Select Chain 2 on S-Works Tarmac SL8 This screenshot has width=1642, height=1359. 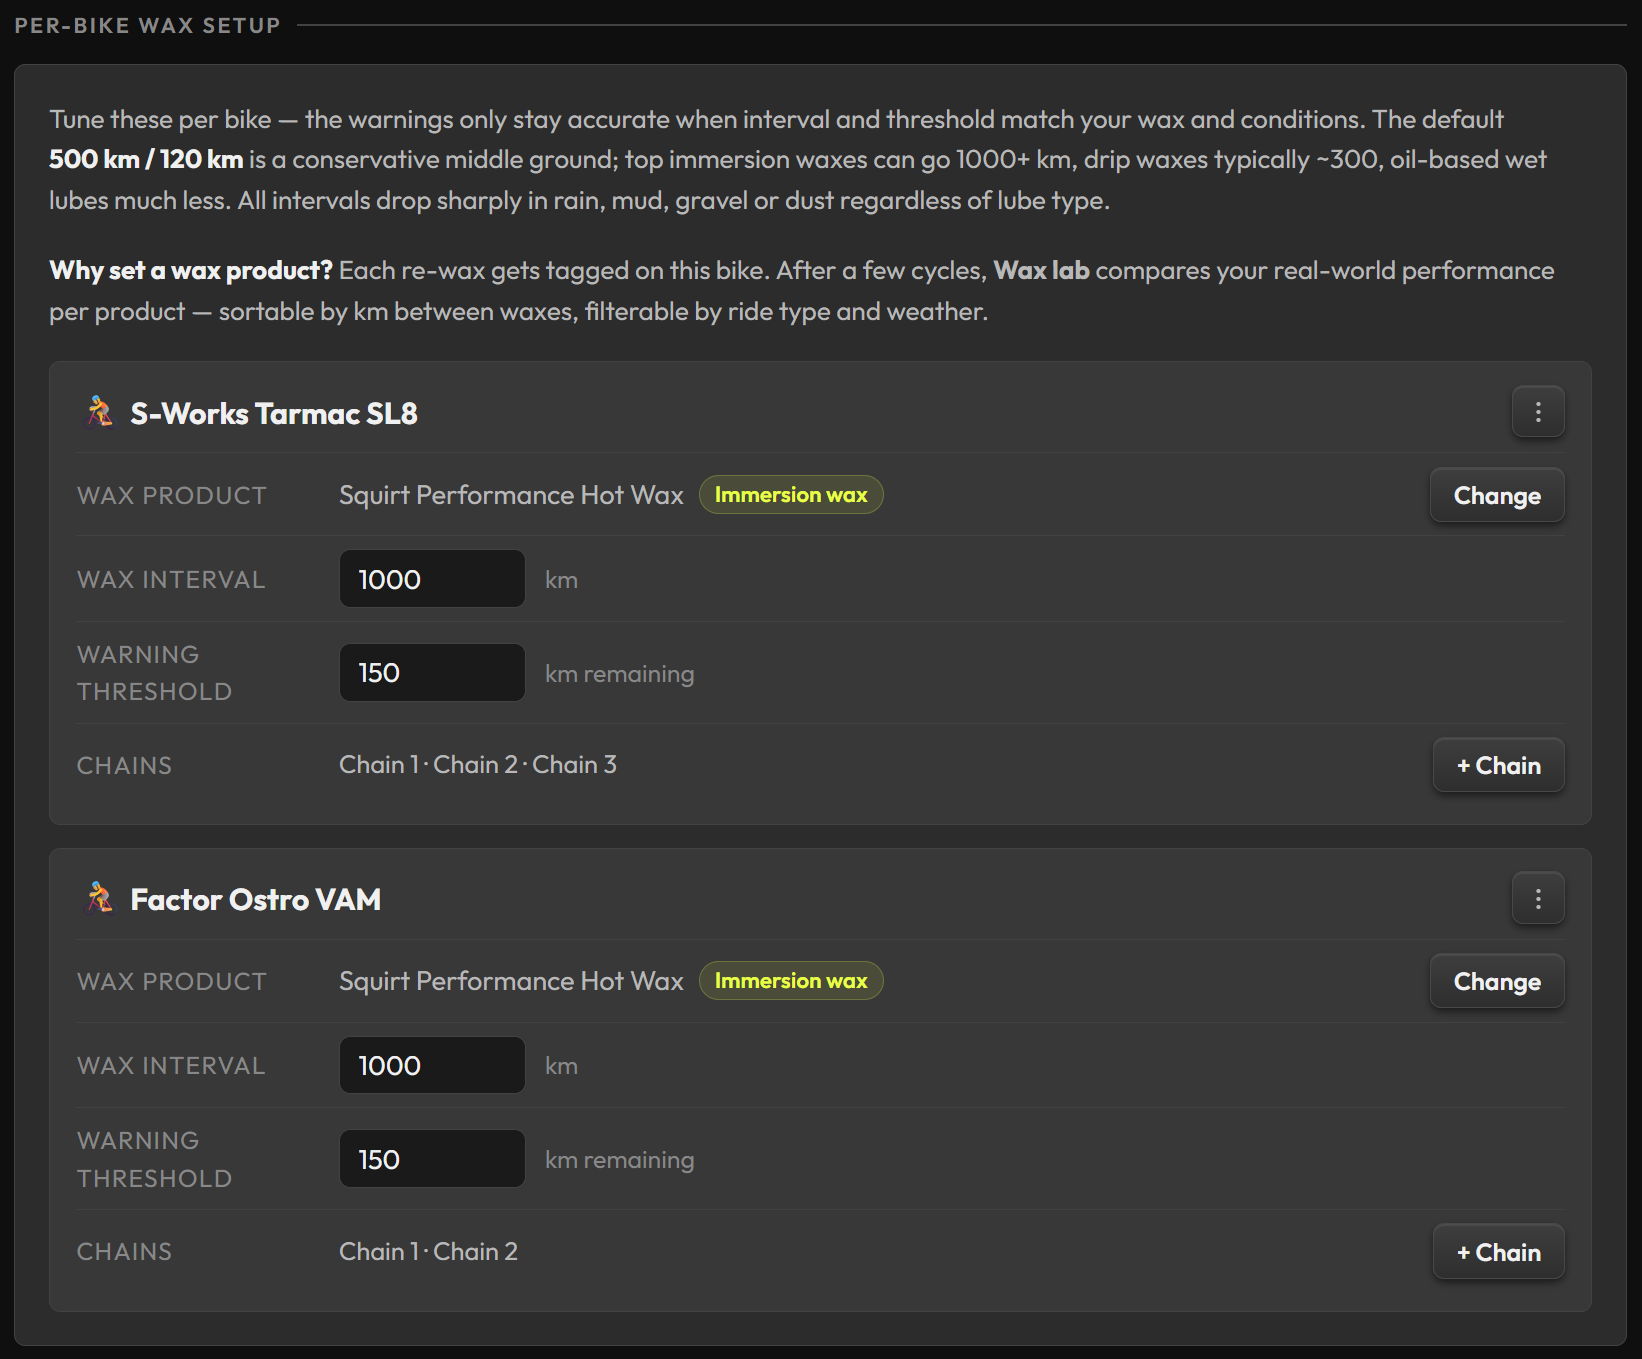click(475, 765)
